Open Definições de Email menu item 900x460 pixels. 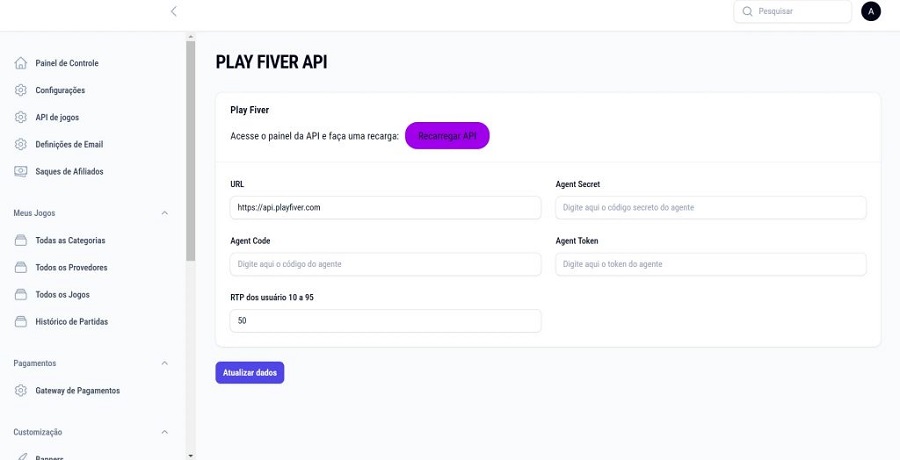[69, 144]
